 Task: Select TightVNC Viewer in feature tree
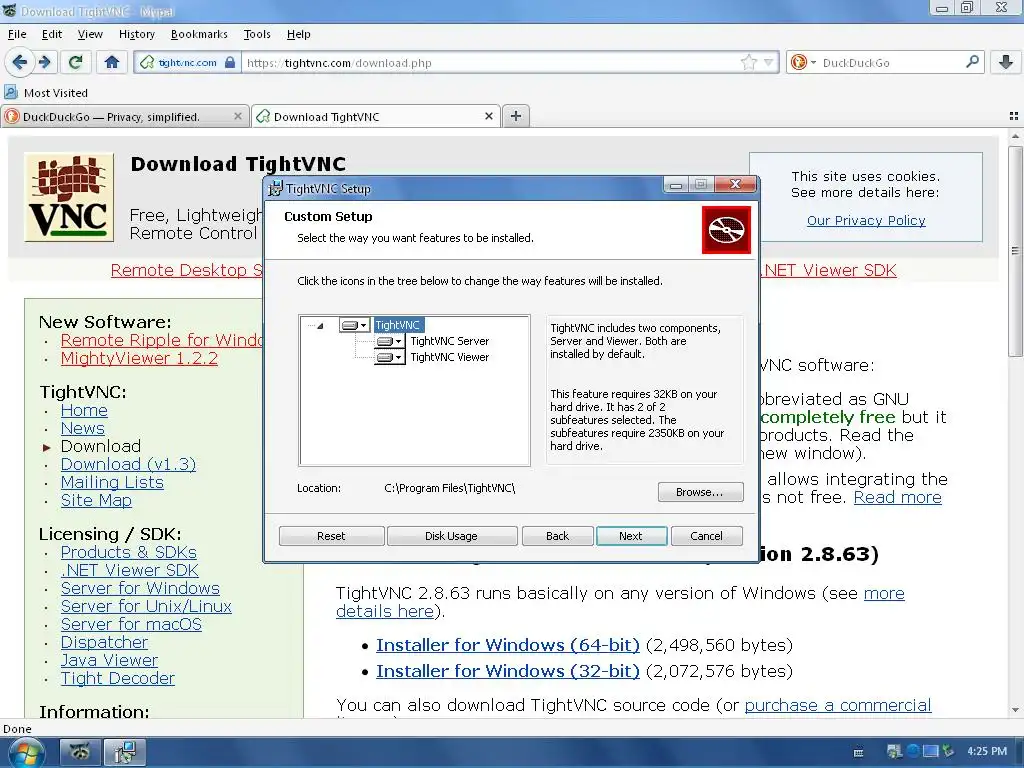pyautogui.click(x=449, y=357)
